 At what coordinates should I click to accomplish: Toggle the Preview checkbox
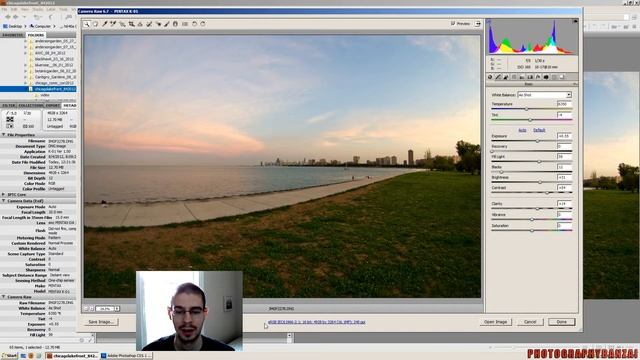tap(453, 24)
